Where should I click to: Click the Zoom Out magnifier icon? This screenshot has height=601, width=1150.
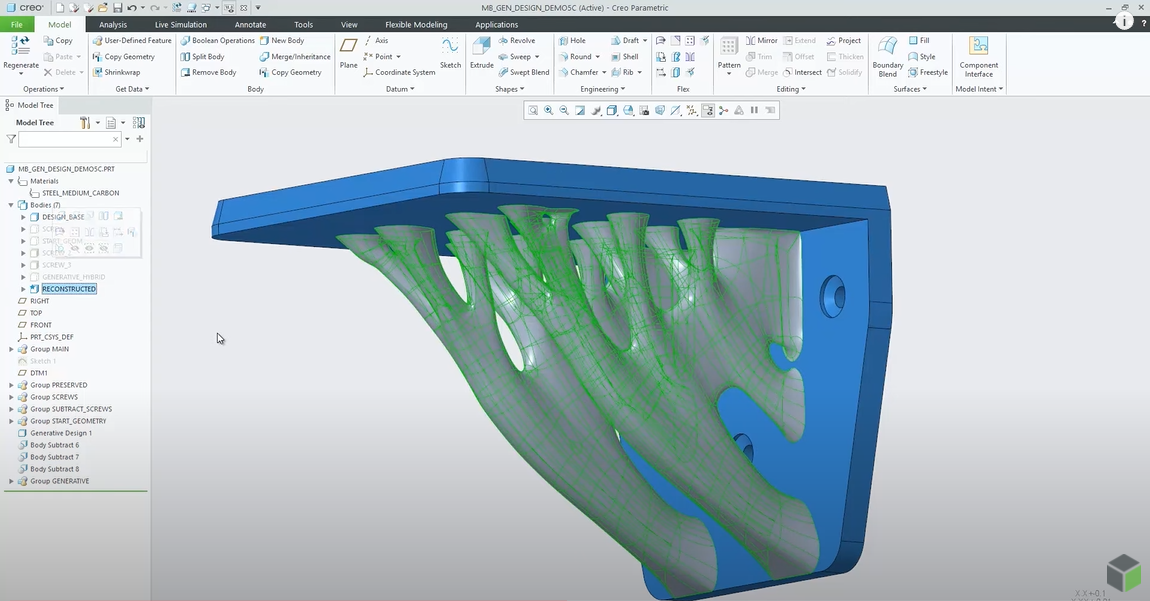[x=564, y=111]
